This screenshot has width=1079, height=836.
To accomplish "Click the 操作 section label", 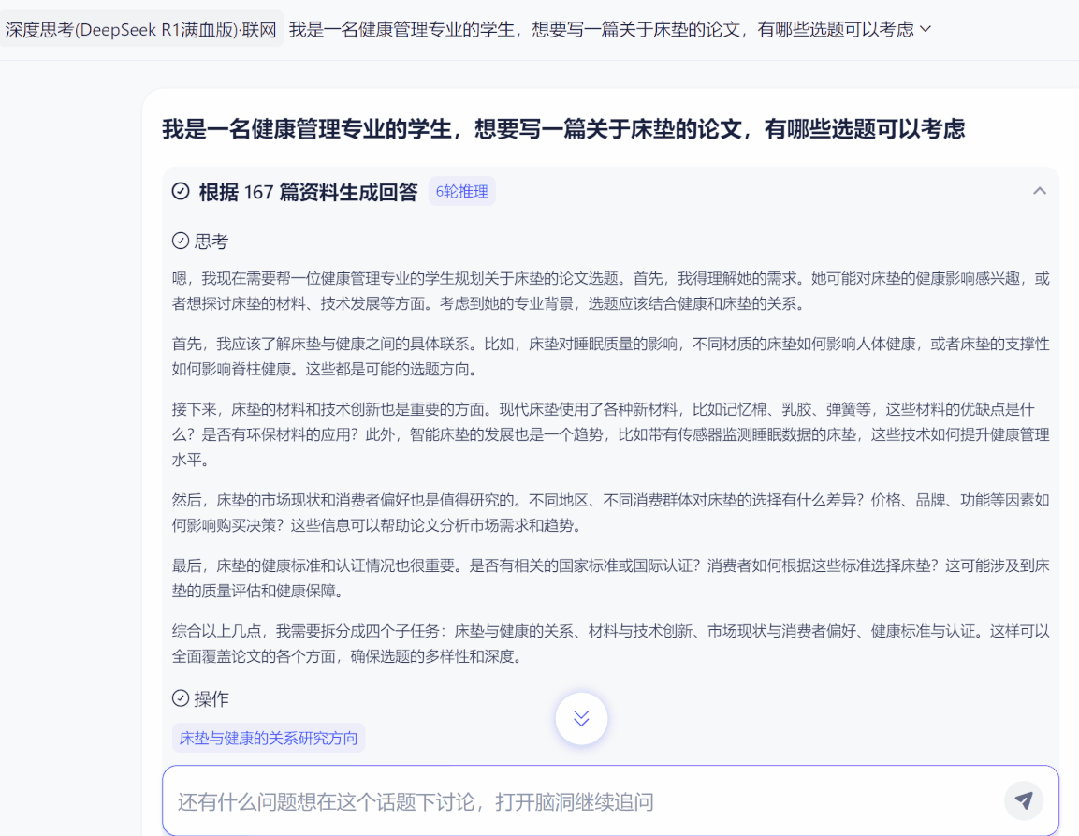I will pos(211,699).
